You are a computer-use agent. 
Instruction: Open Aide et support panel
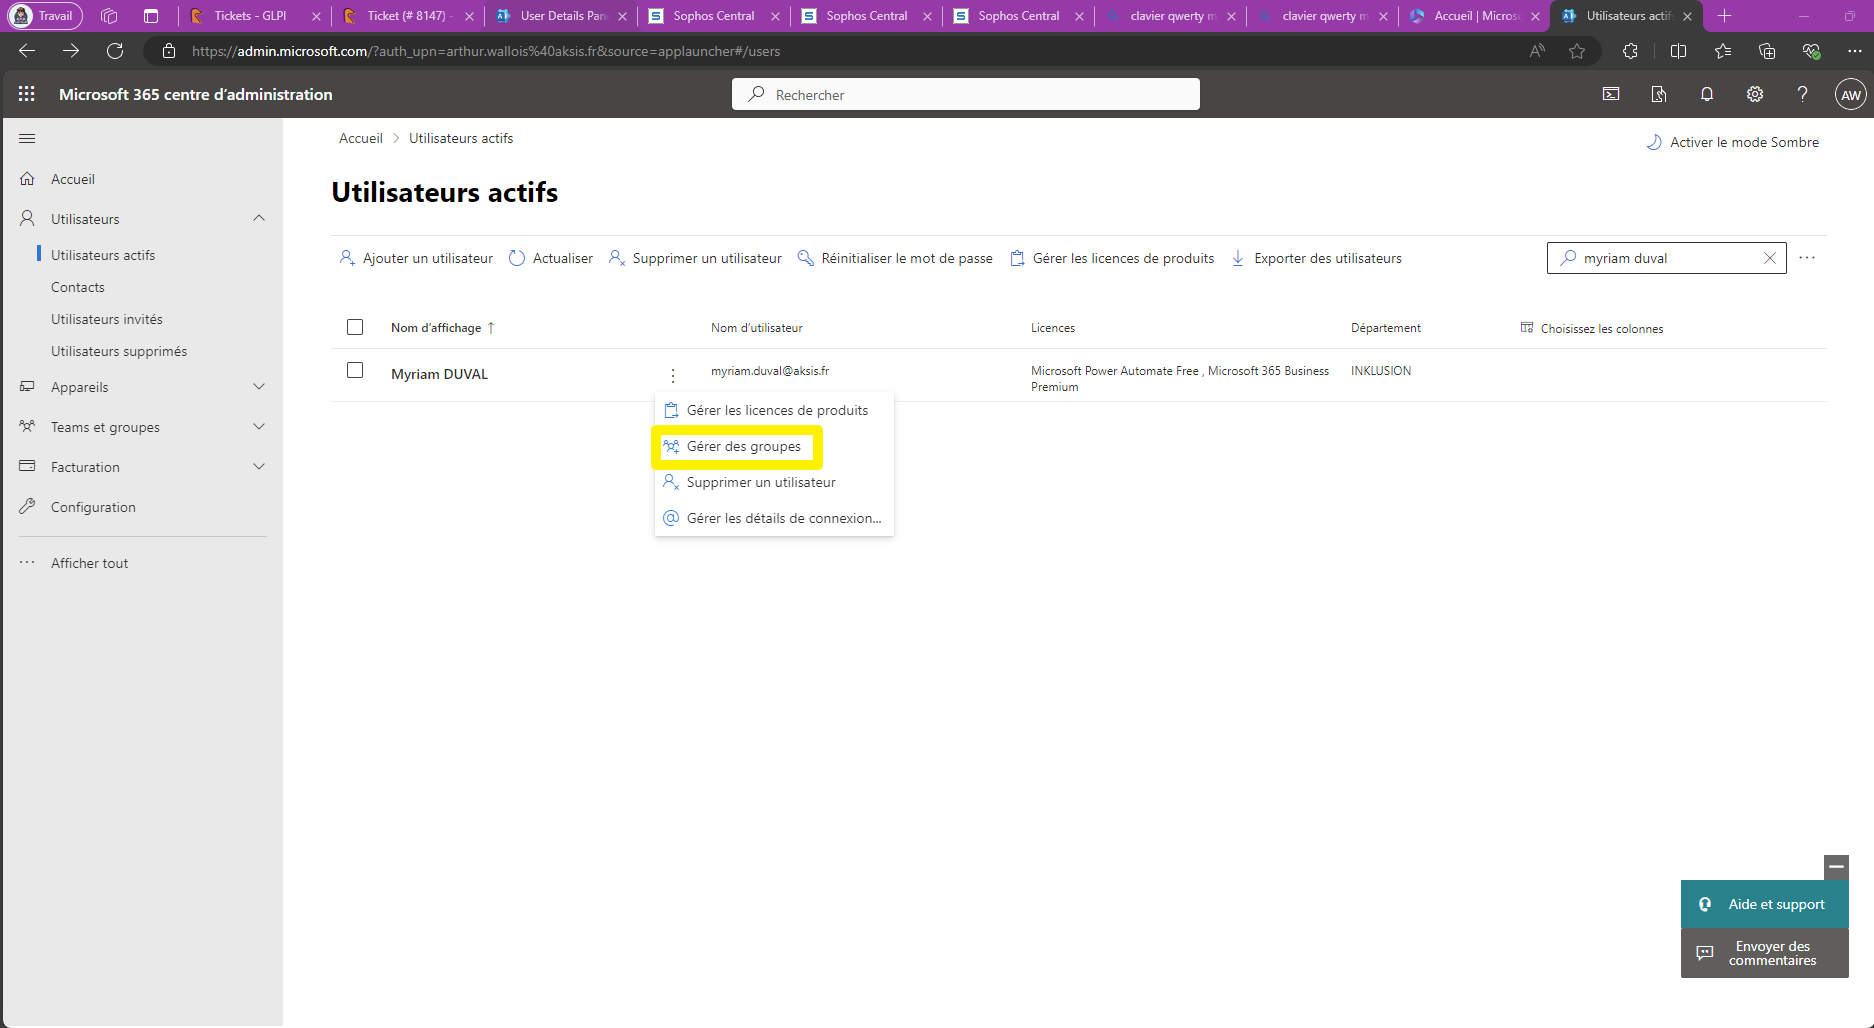(x=1765, y=904)
